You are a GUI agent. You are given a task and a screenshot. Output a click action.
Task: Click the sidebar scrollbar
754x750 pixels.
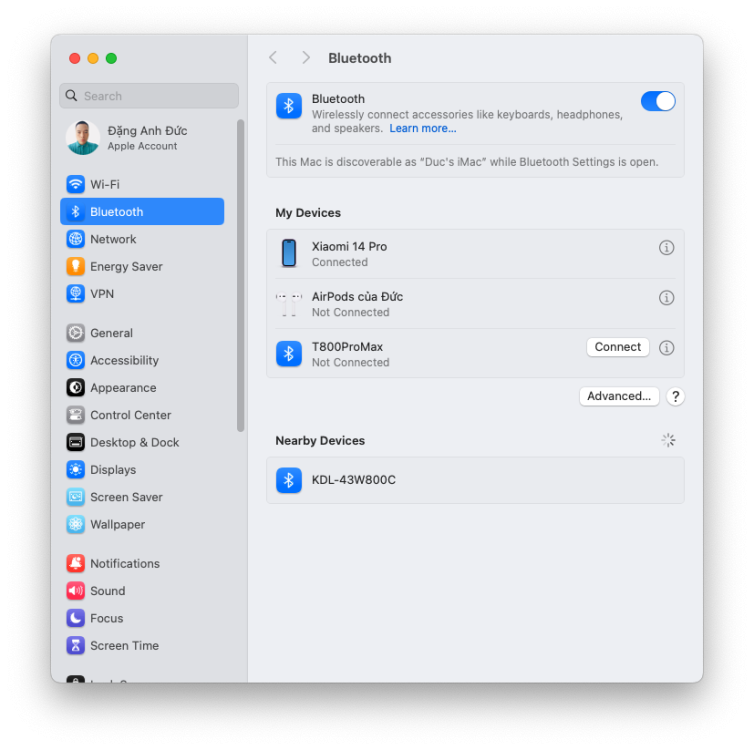(240, 275)
